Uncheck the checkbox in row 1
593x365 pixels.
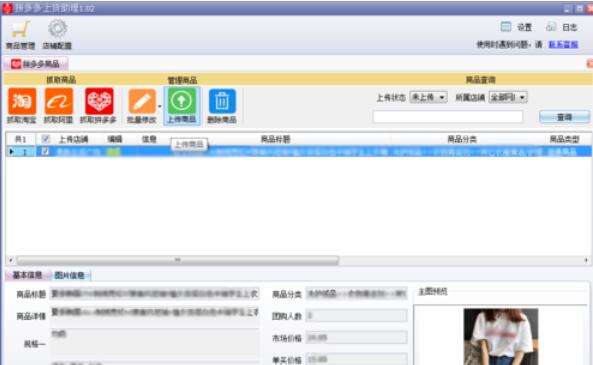point(45,152)
